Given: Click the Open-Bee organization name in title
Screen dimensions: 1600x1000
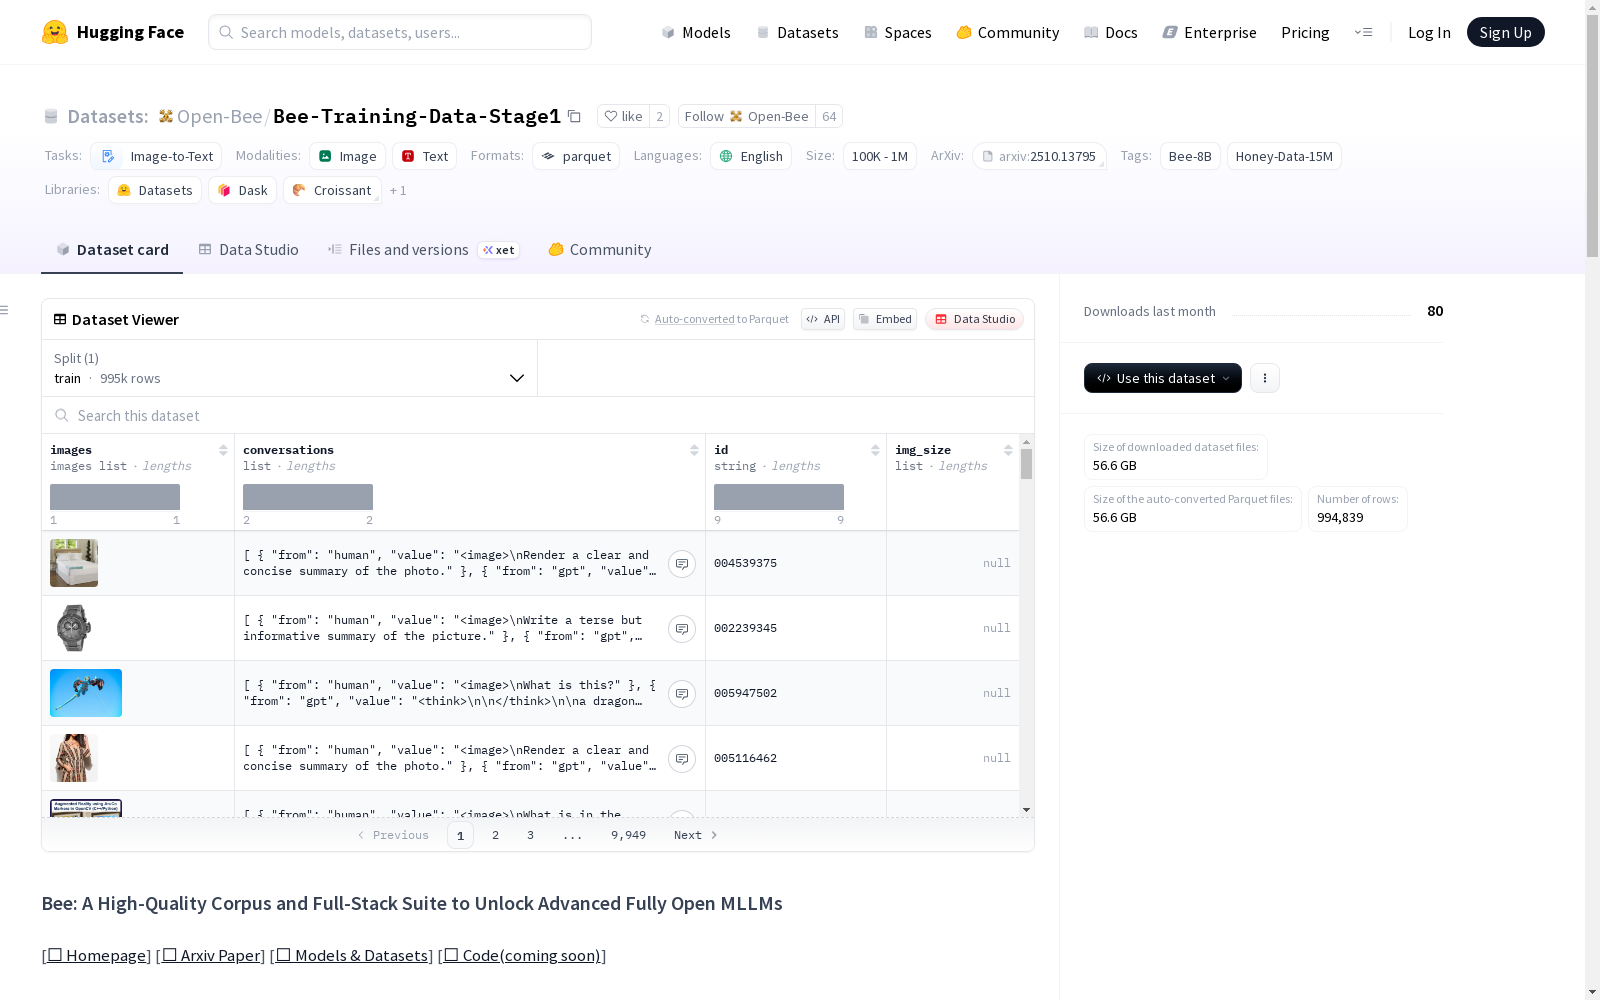Looking at the screenshot, I should 219,116.
